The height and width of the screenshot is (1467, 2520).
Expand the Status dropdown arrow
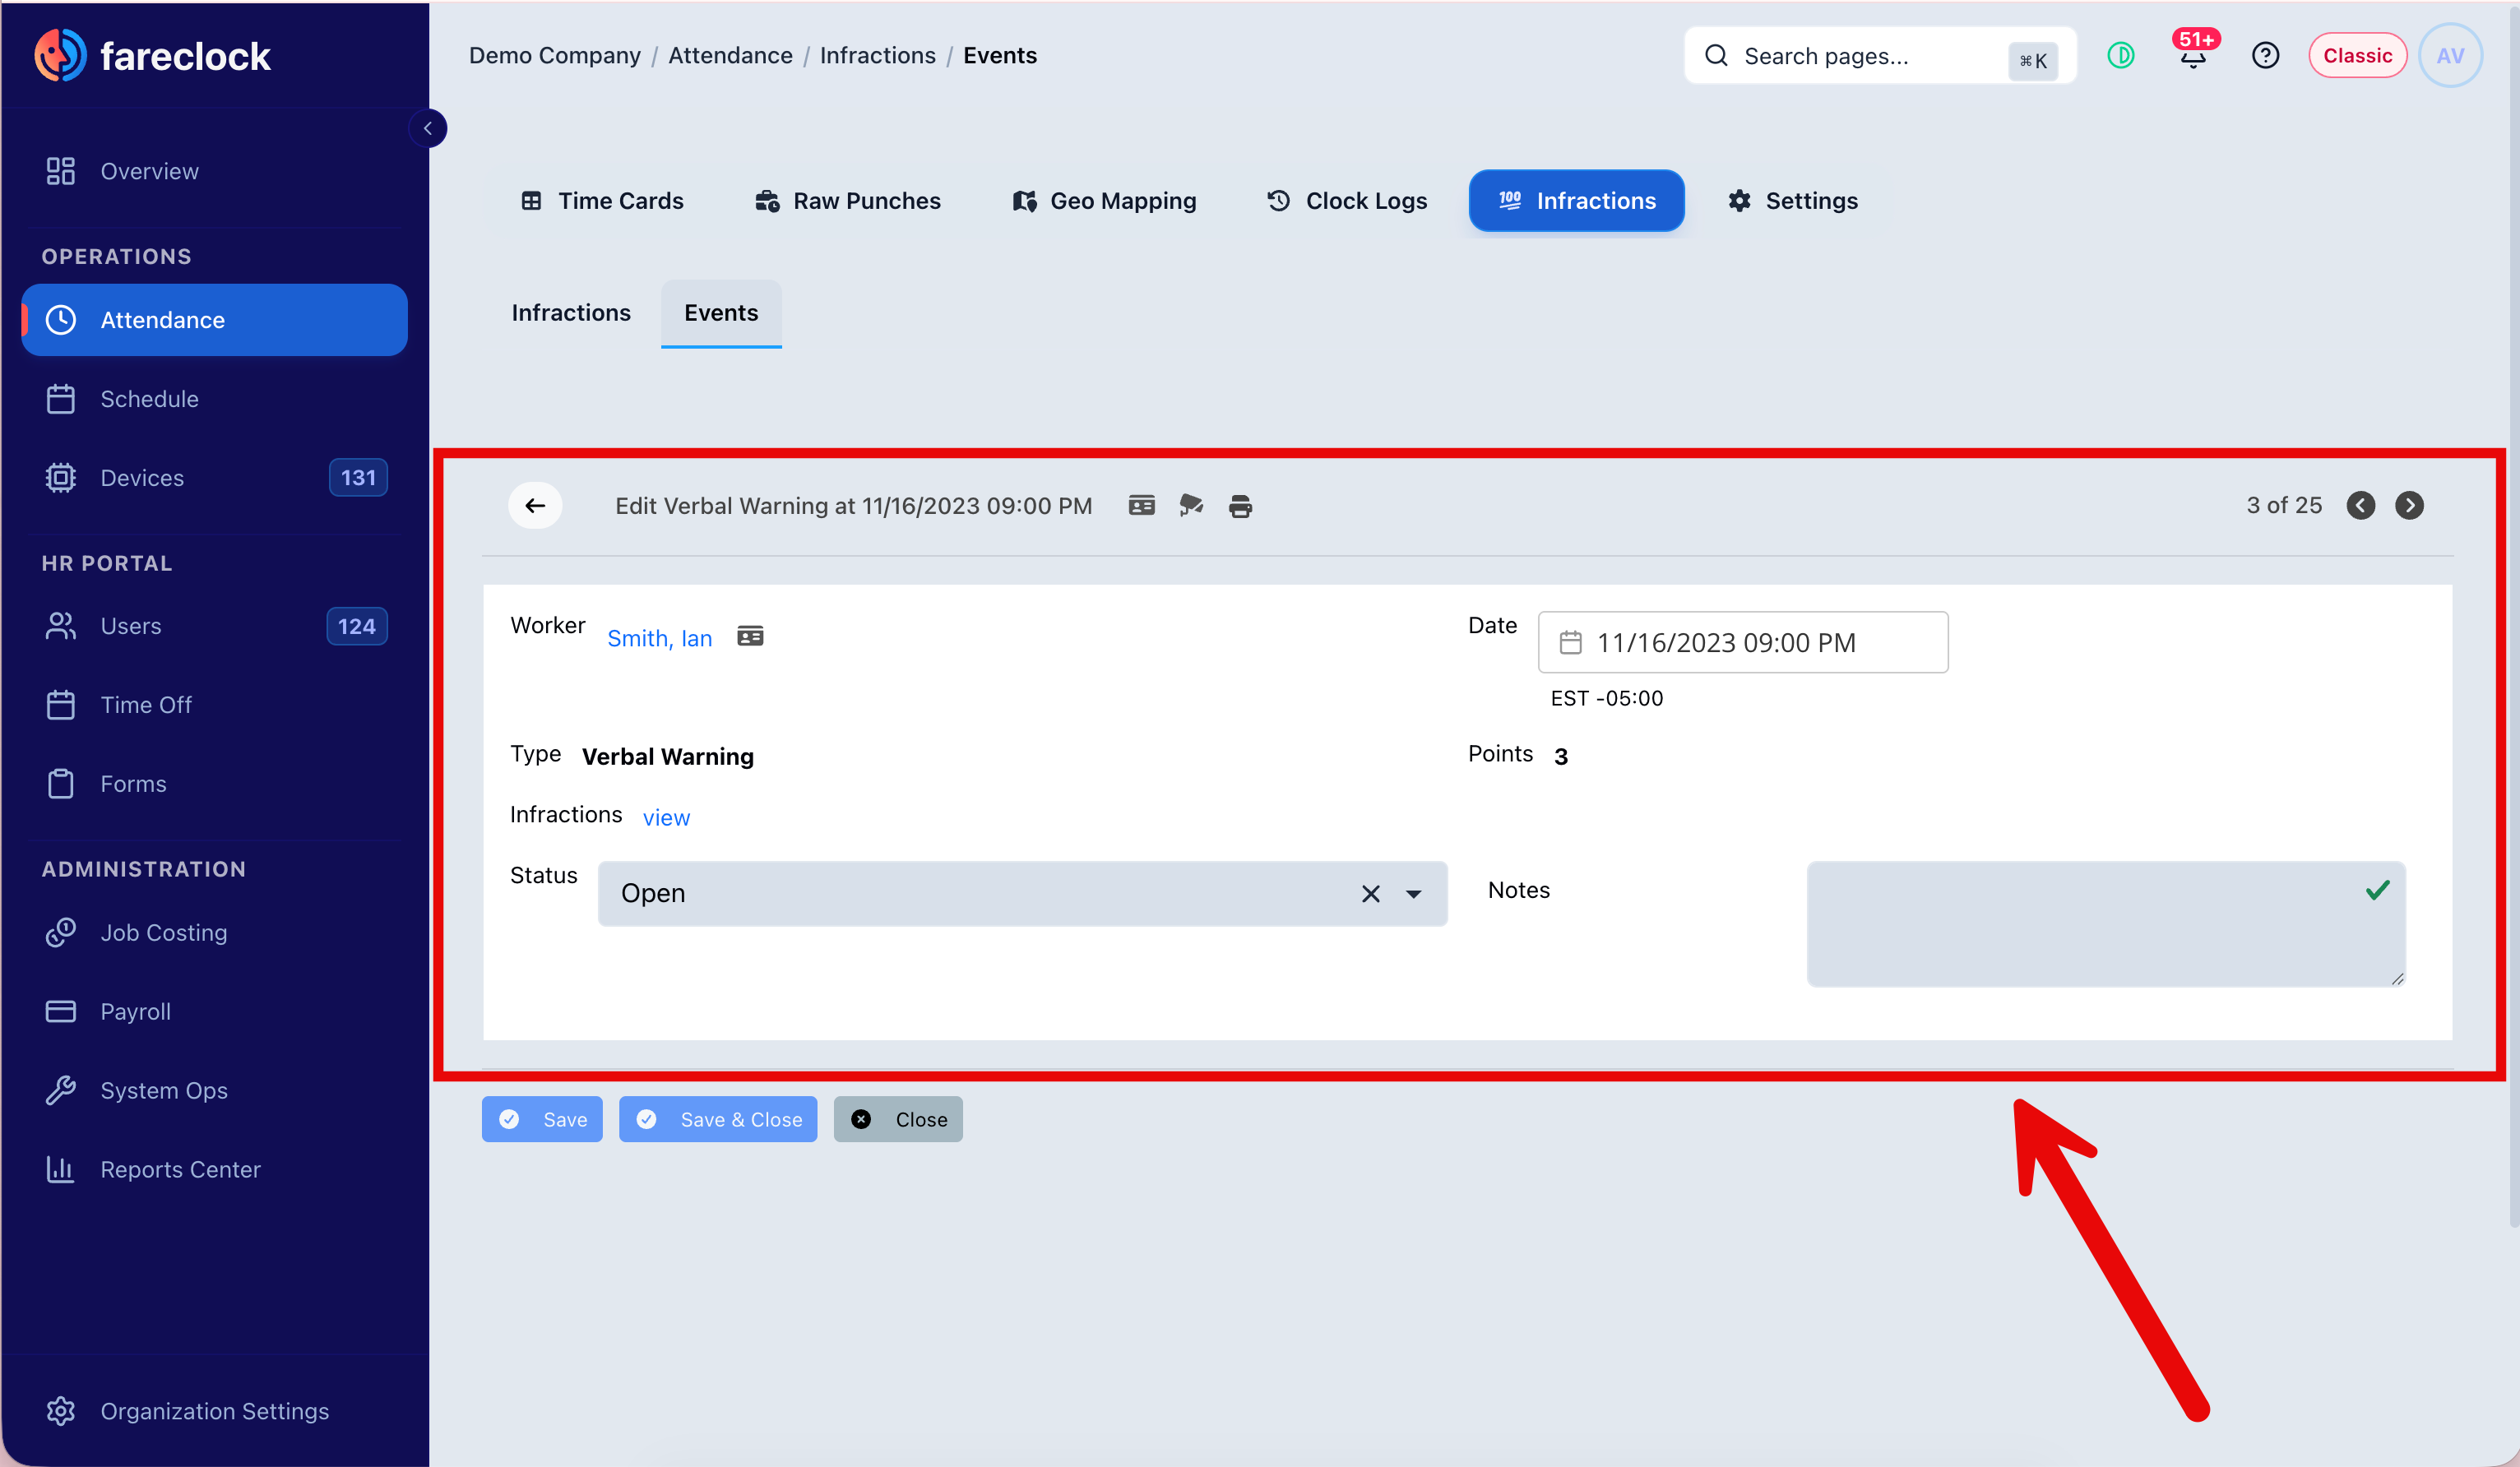pos(1413,894)
